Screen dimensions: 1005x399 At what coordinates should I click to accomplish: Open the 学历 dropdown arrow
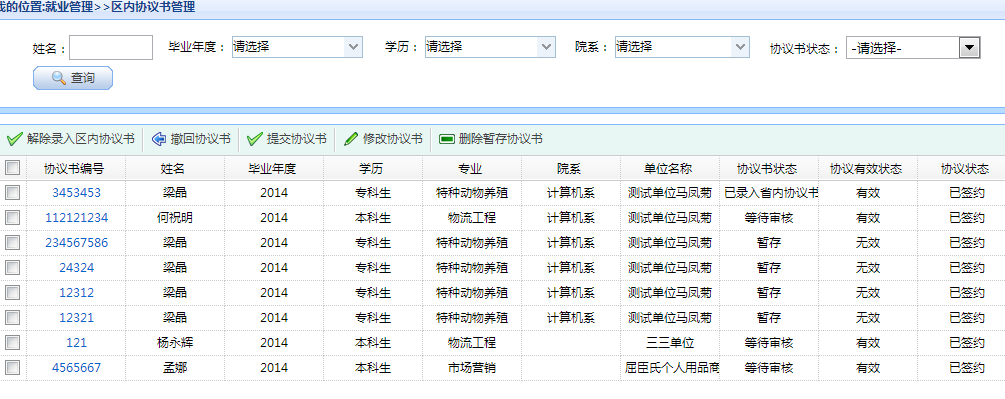pos(546,47)
